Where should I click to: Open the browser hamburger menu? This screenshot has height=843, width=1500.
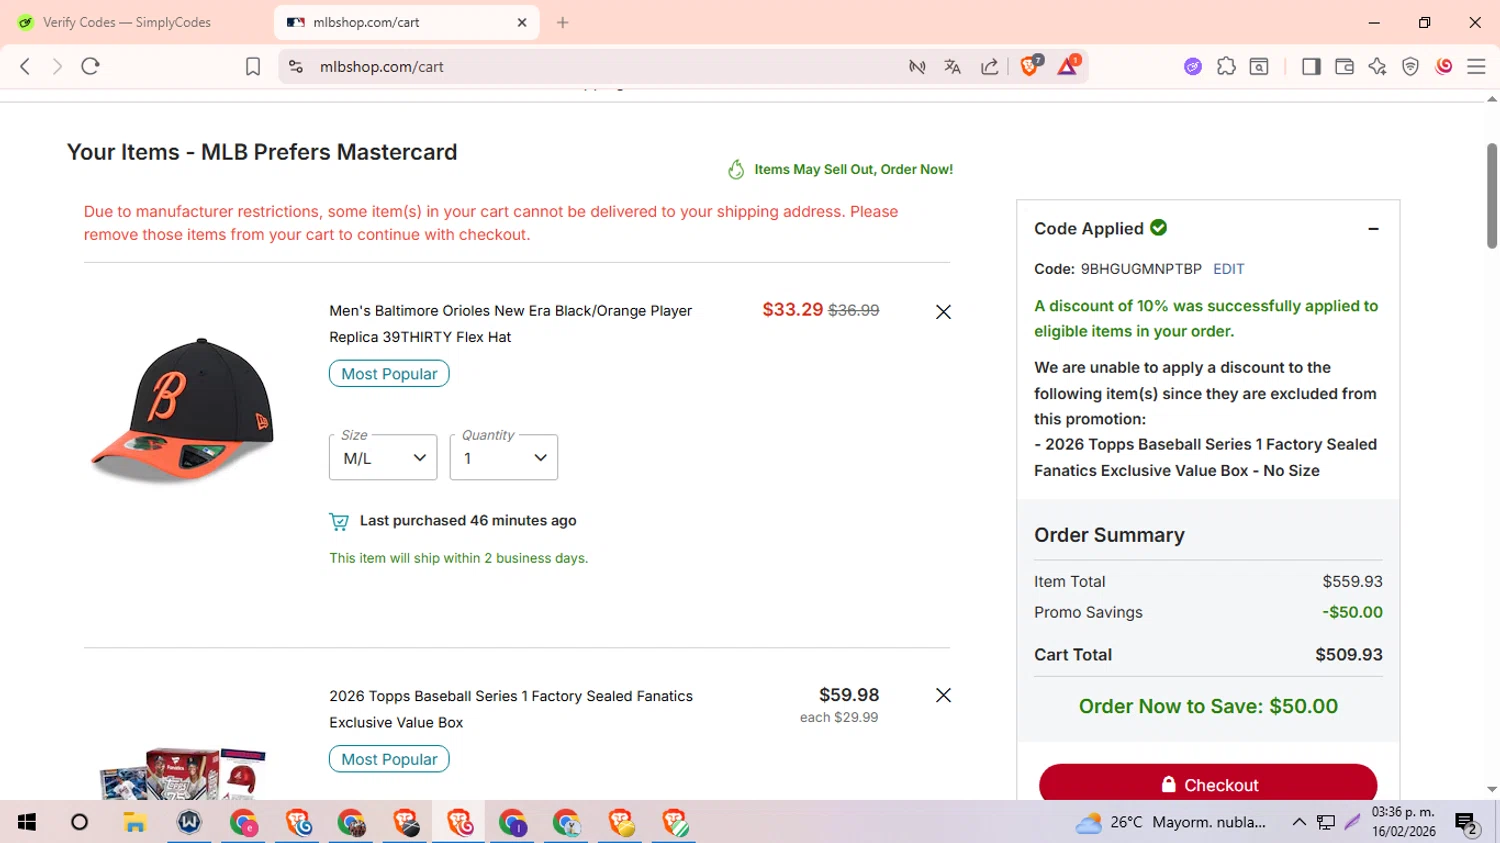[x=1476, y=66]
